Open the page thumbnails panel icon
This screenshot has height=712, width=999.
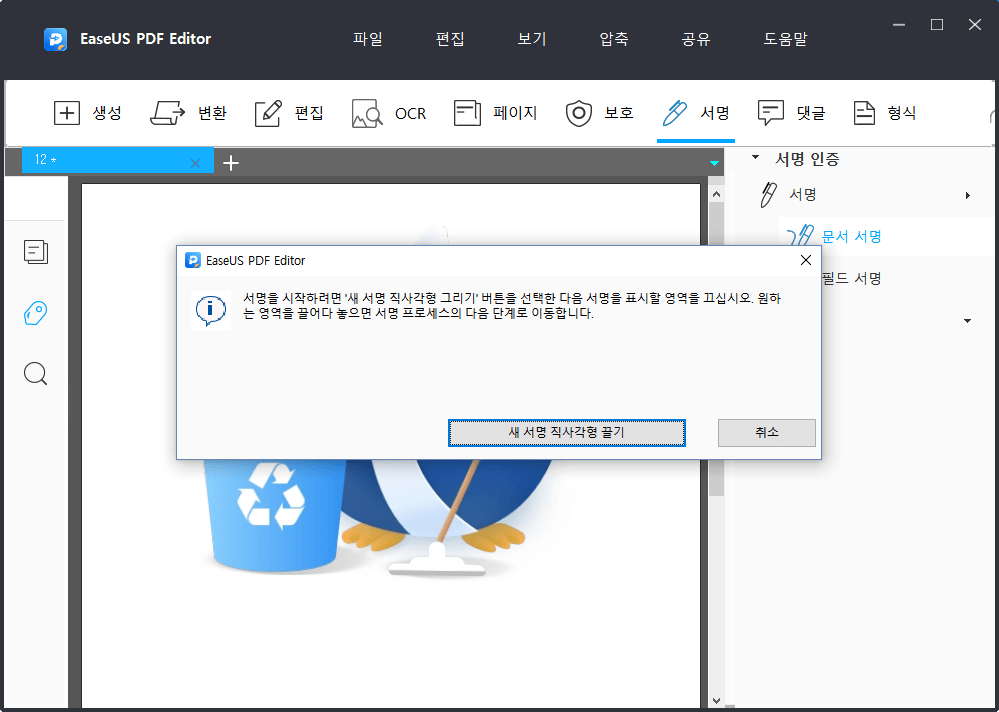(36, 252)
